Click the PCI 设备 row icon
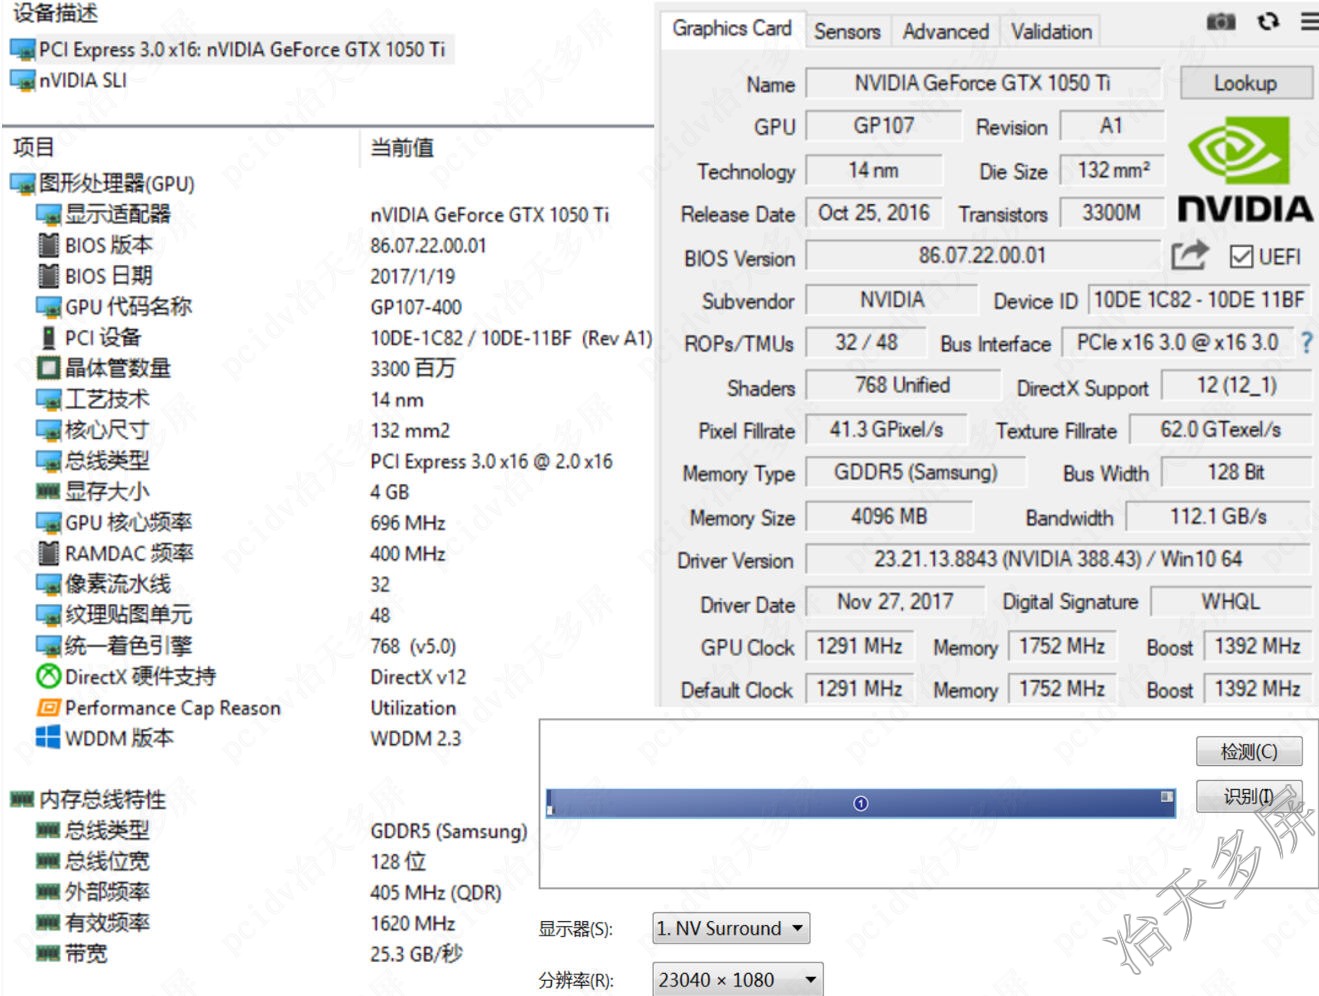 (x=48, y=338)
